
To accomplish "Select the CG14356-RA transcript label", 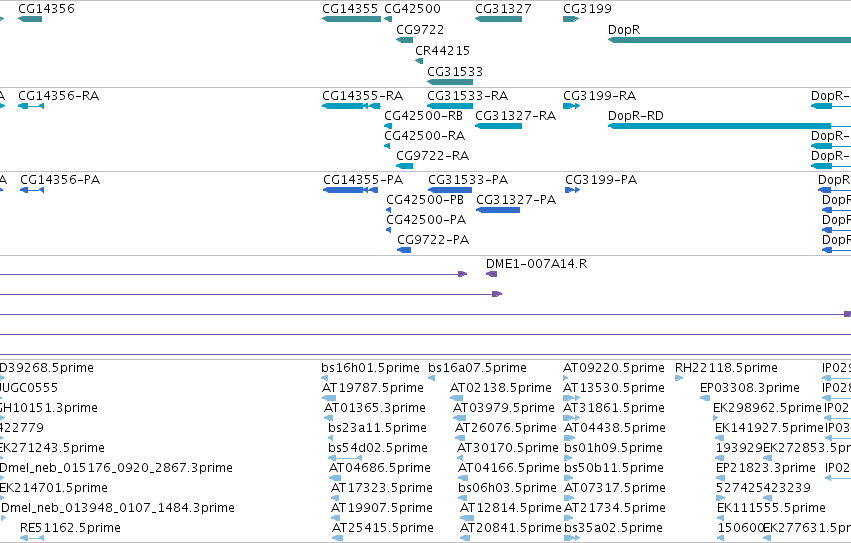I will point(59,96).
